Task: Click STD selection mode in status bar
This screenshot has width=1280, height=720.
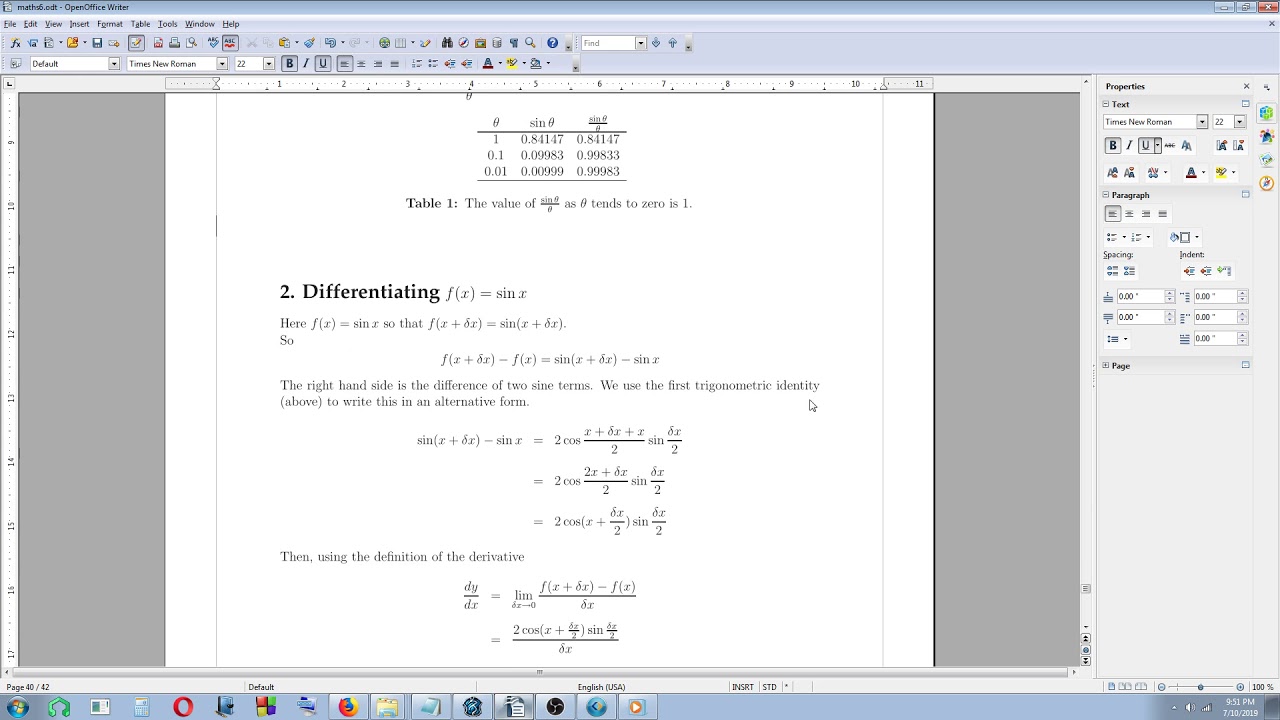Action: 769,687
